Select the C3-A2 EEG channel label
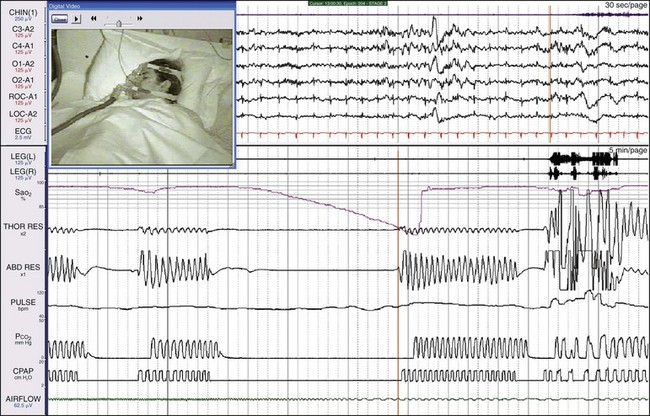This screenshot has width=650, height=416. 22,31
